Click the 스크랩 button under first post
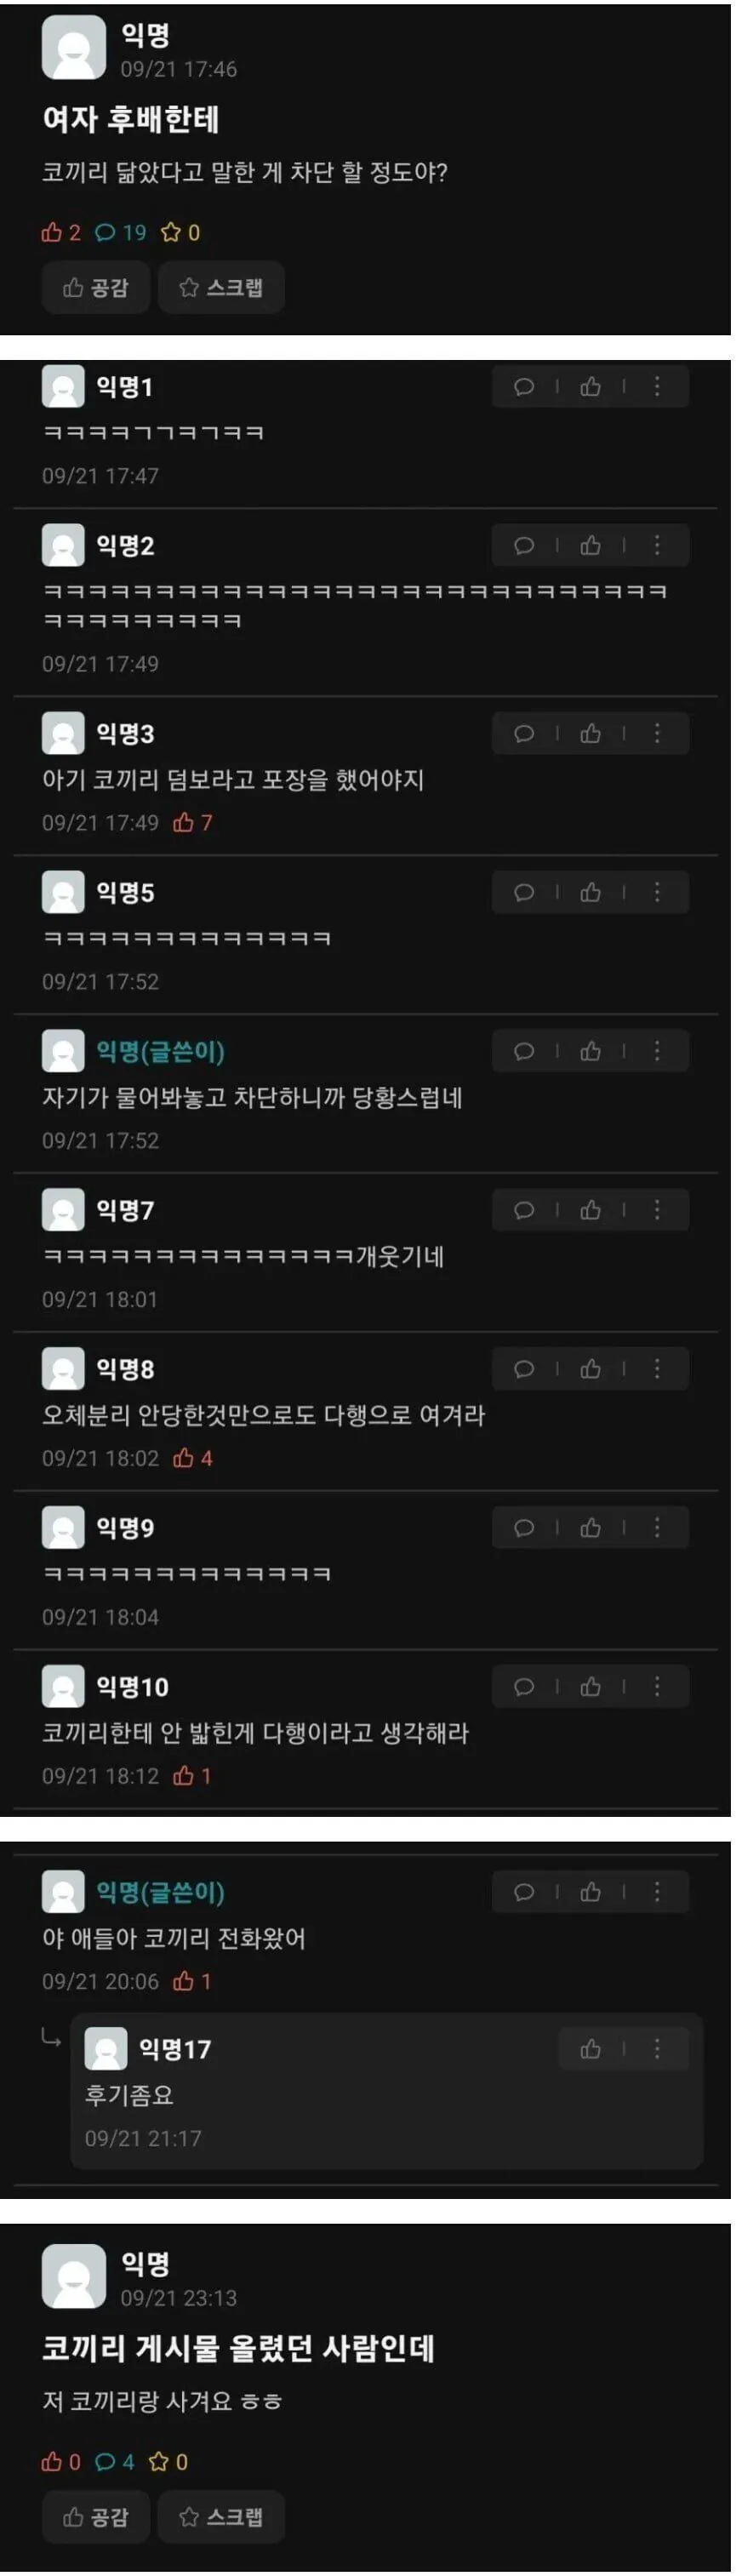This screenshot has height=2576, width=736. (221, 288)
